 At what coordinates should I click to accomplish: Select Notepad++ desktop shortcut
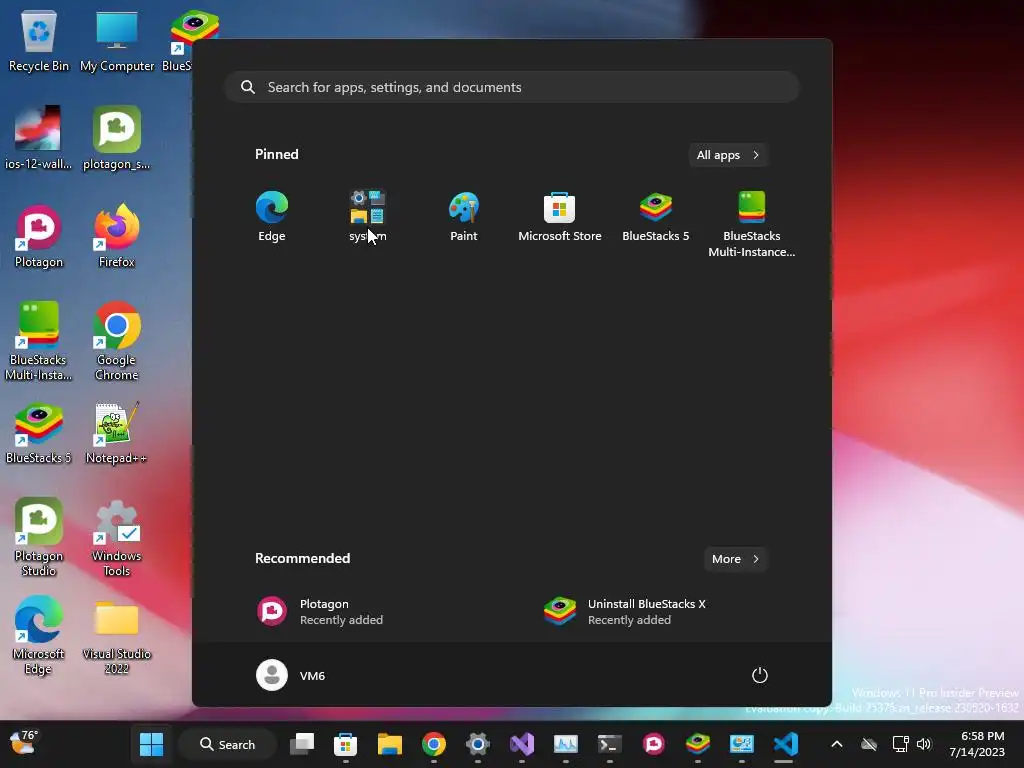[117, 433]
